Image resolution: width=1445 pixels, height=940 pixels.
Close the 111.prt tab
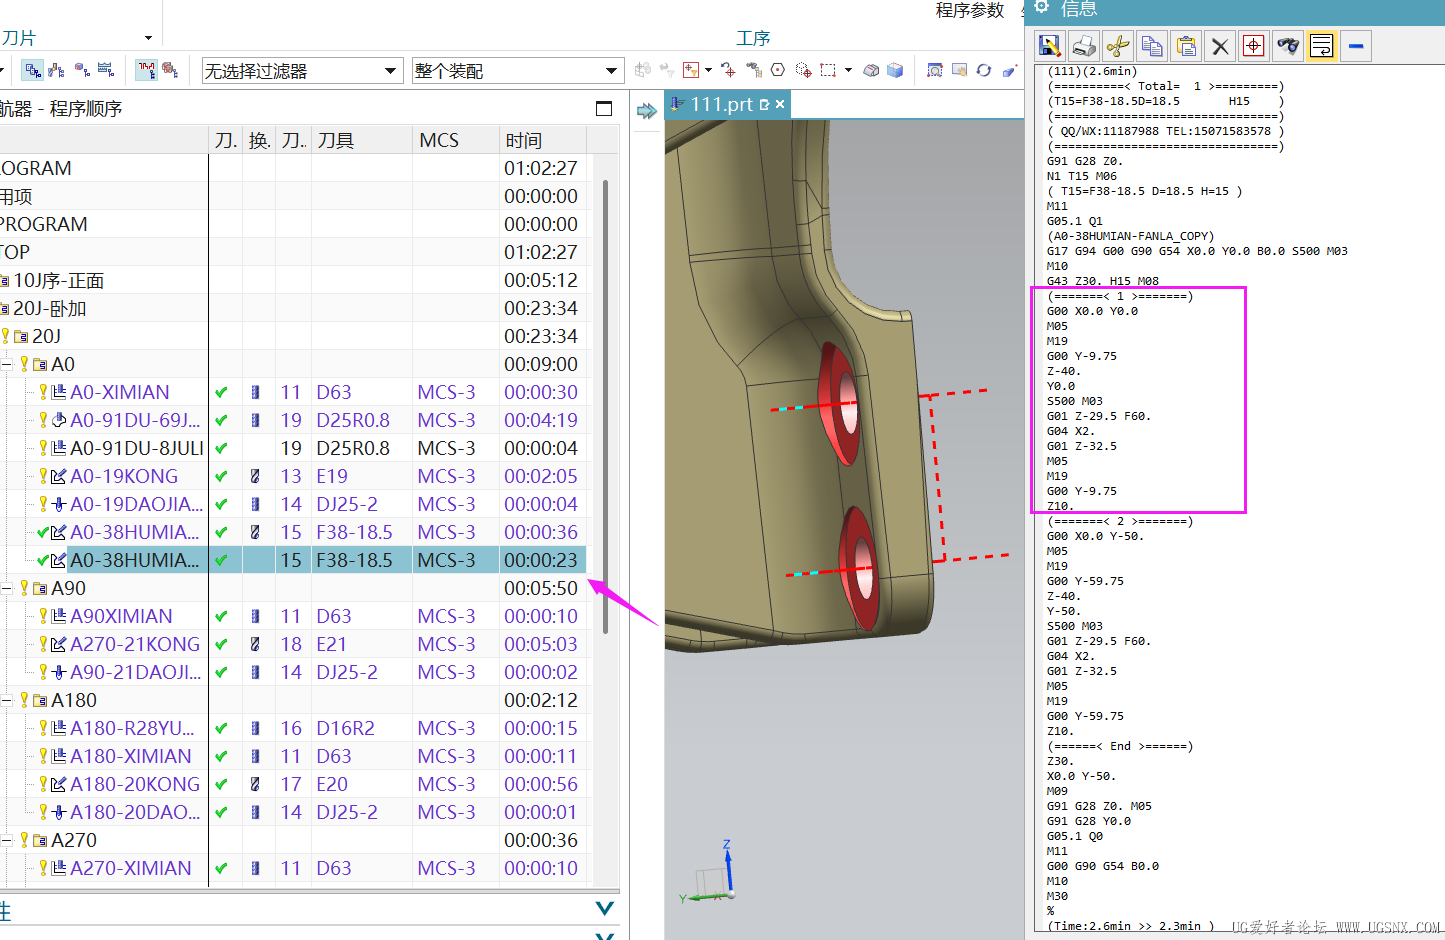click(780, 104)
